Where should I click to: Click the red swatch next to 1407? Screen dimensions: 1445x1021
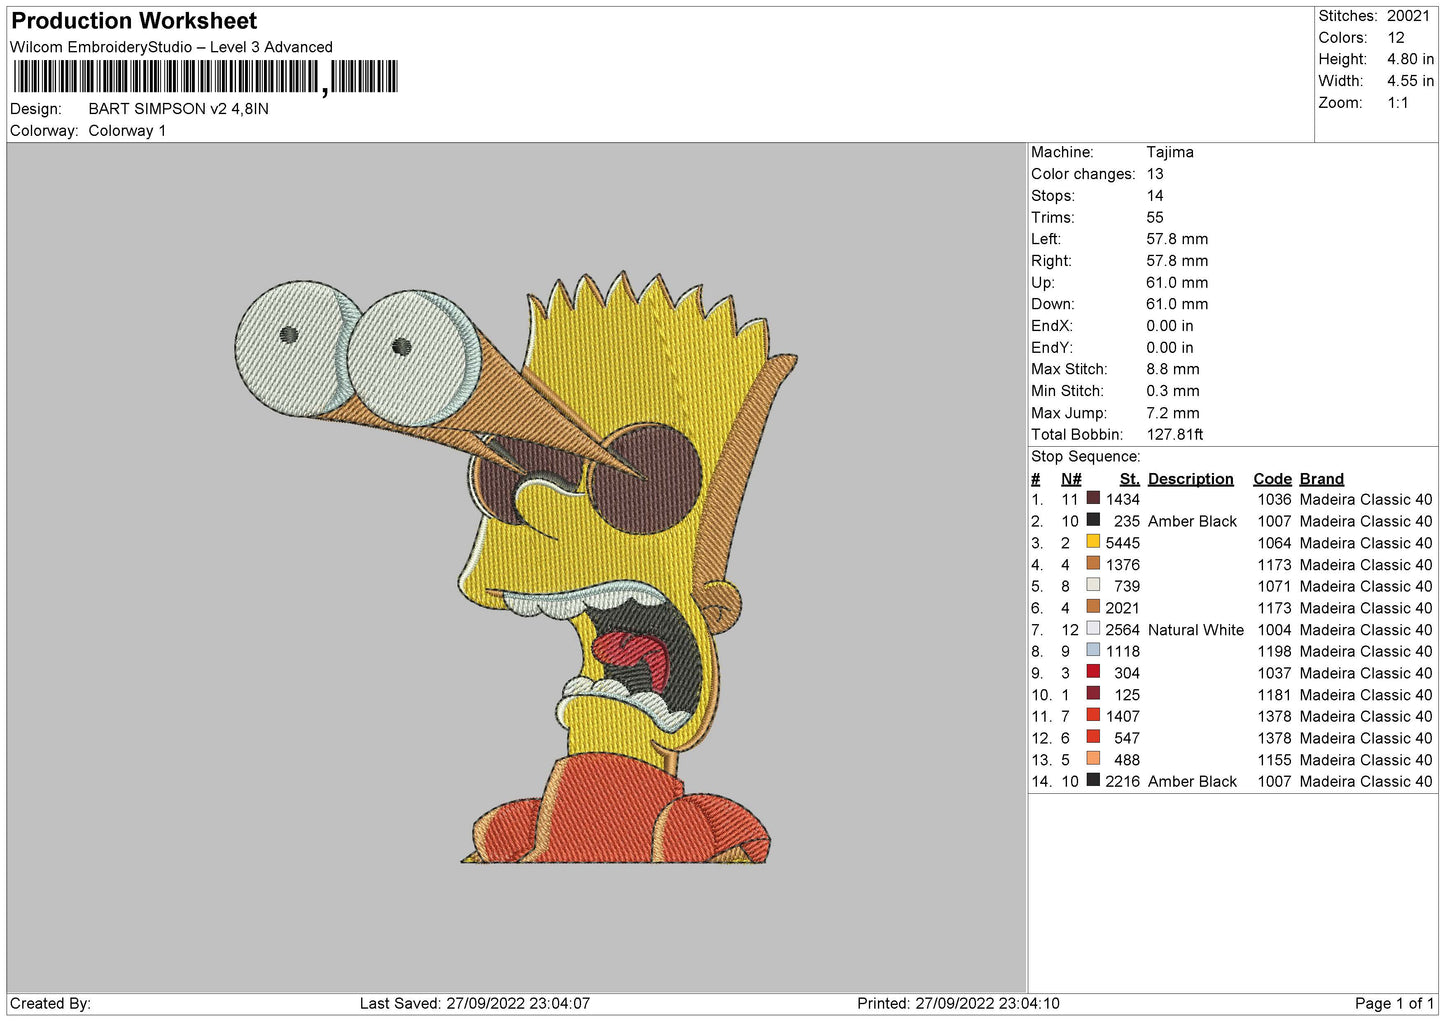(1093, 715)
